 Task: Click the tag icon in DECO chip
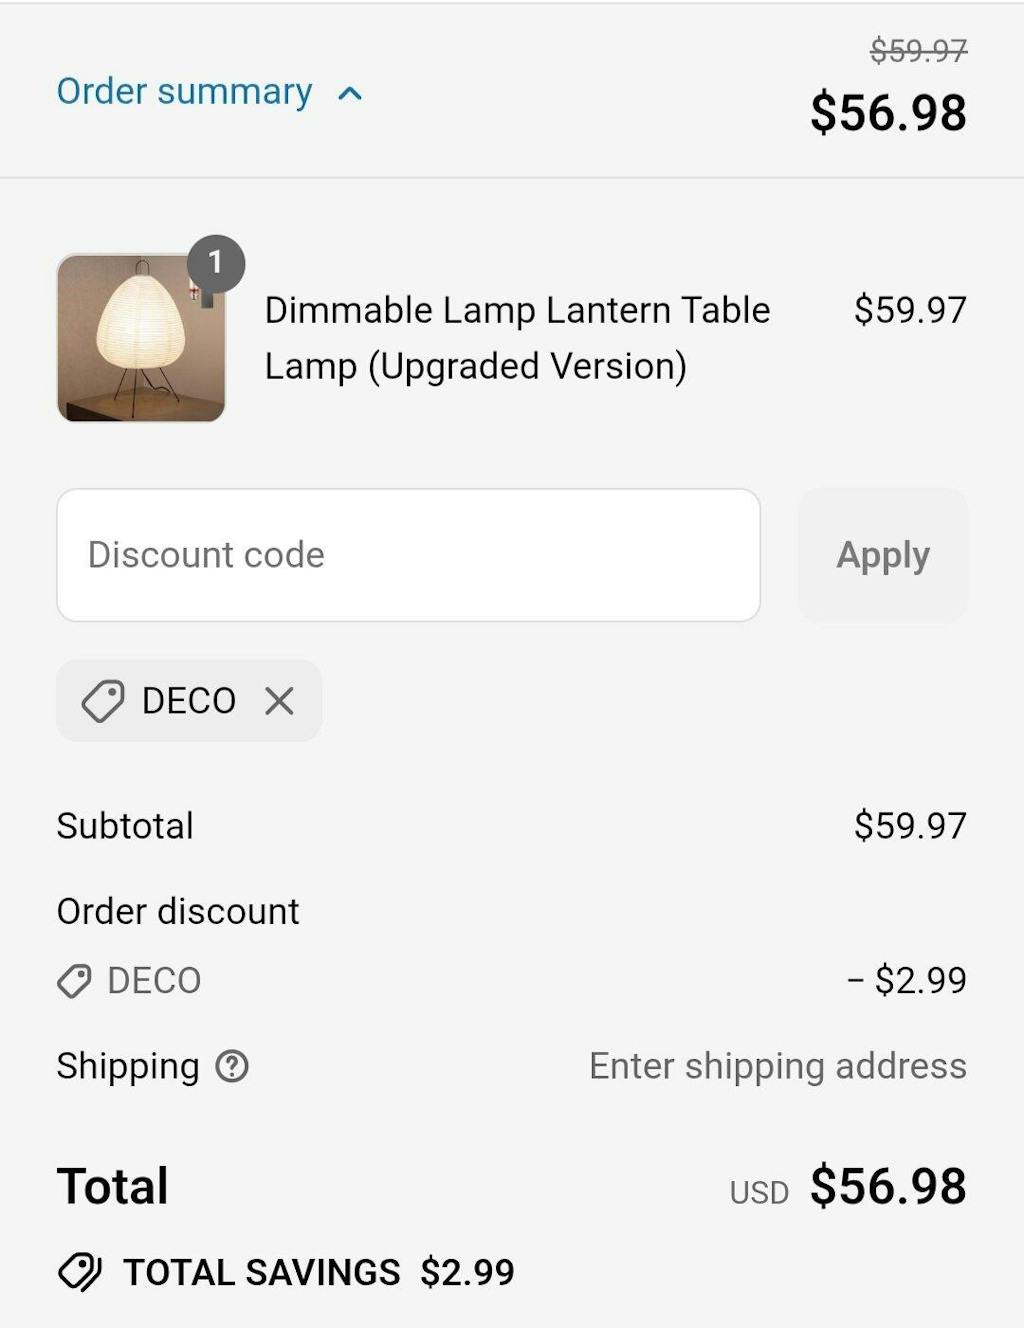[103, 701]
